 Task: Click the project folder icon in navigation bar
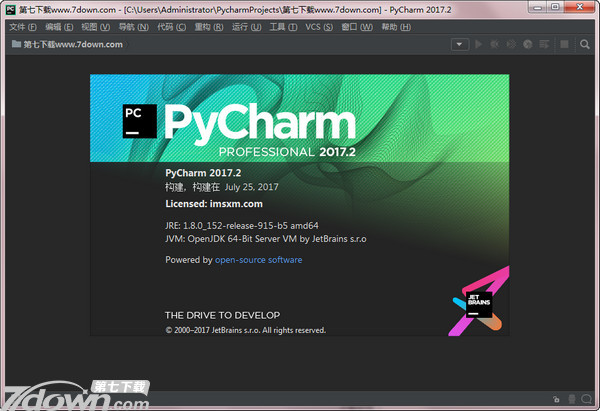[x=16, y=44]
